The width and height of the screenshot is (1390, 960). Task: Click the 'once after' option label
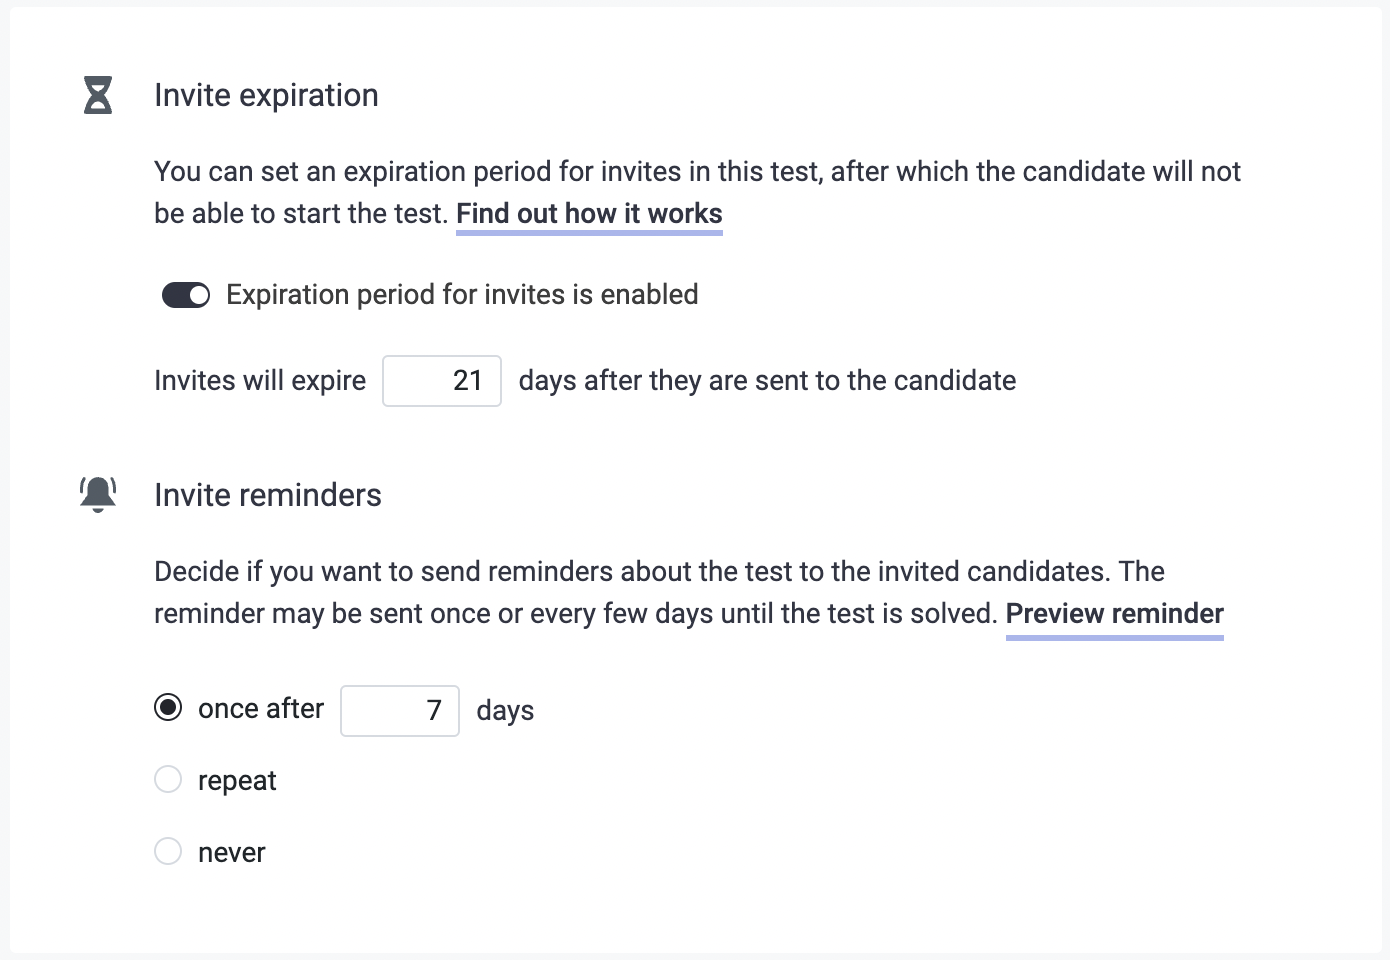click(x=261, y=709)
